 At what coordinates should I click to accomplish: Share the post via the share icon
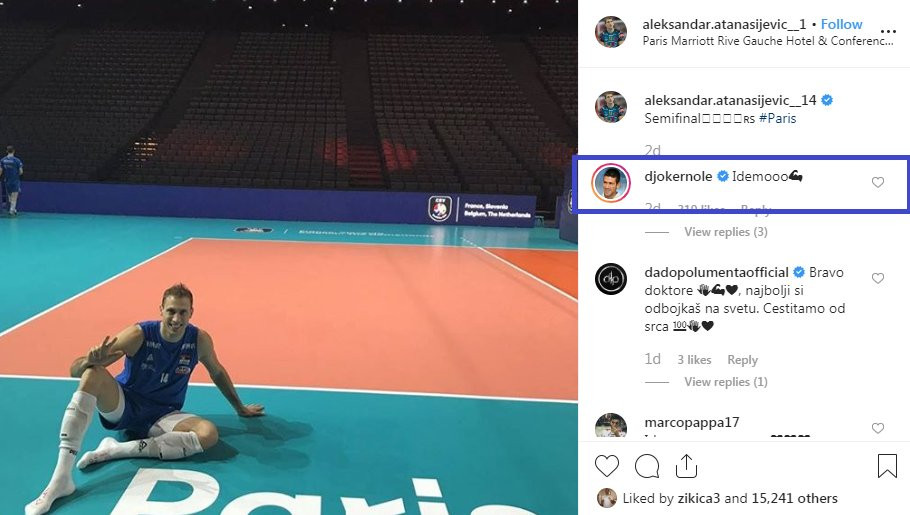coord(686,466)
